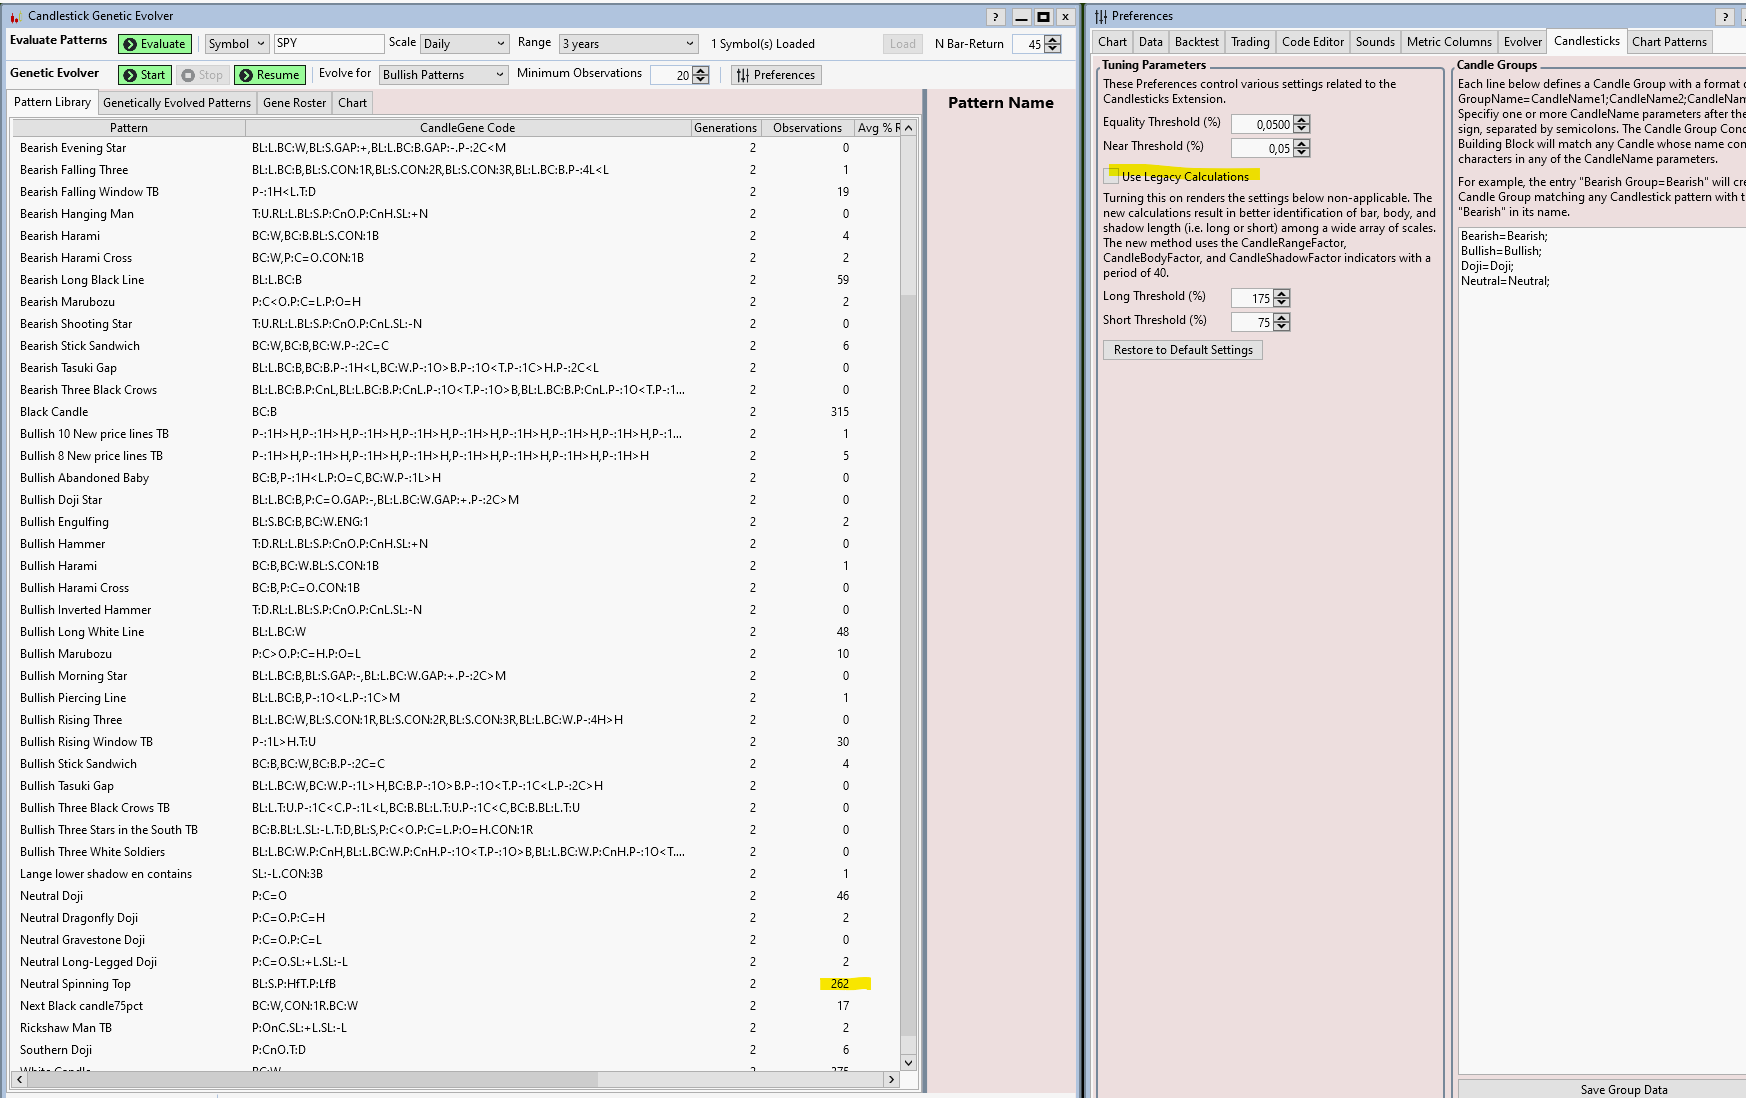Increase N Bar-Return value
This screenshot has height=1098, width=1746.
[x=1053, y=40]
